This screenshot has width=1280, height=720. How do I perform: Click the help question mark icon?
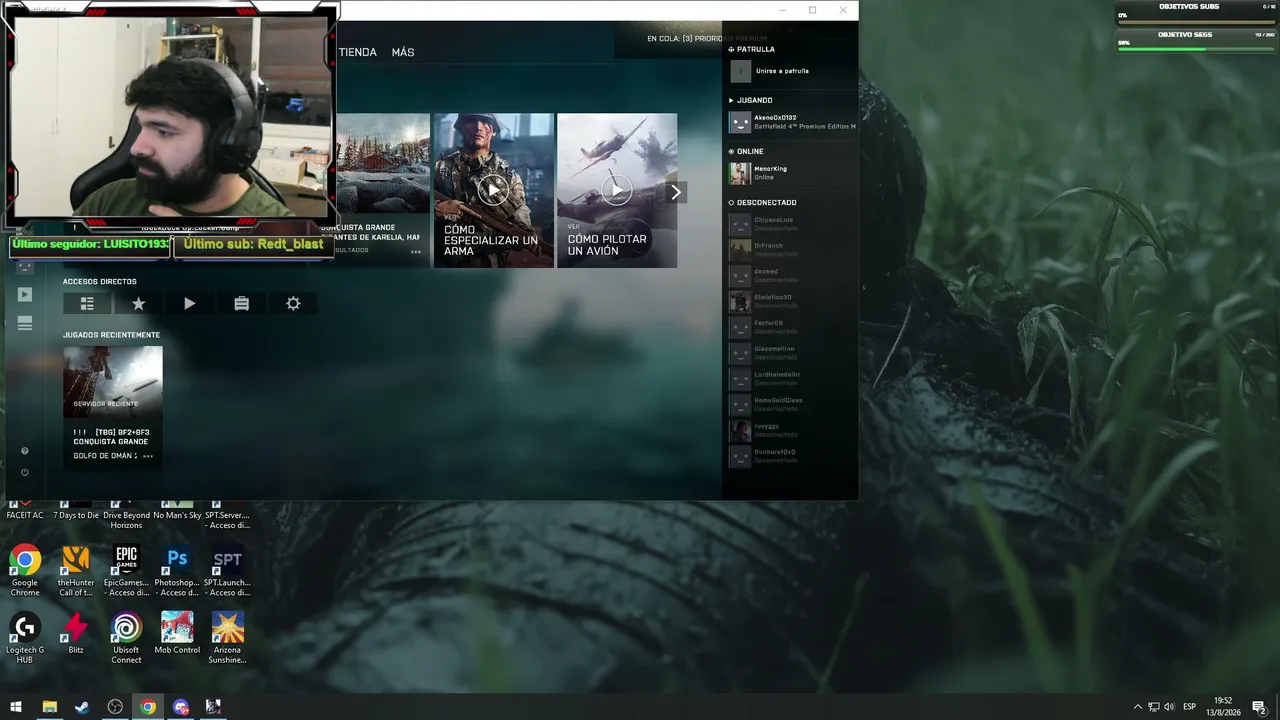[x=25, y=451]
